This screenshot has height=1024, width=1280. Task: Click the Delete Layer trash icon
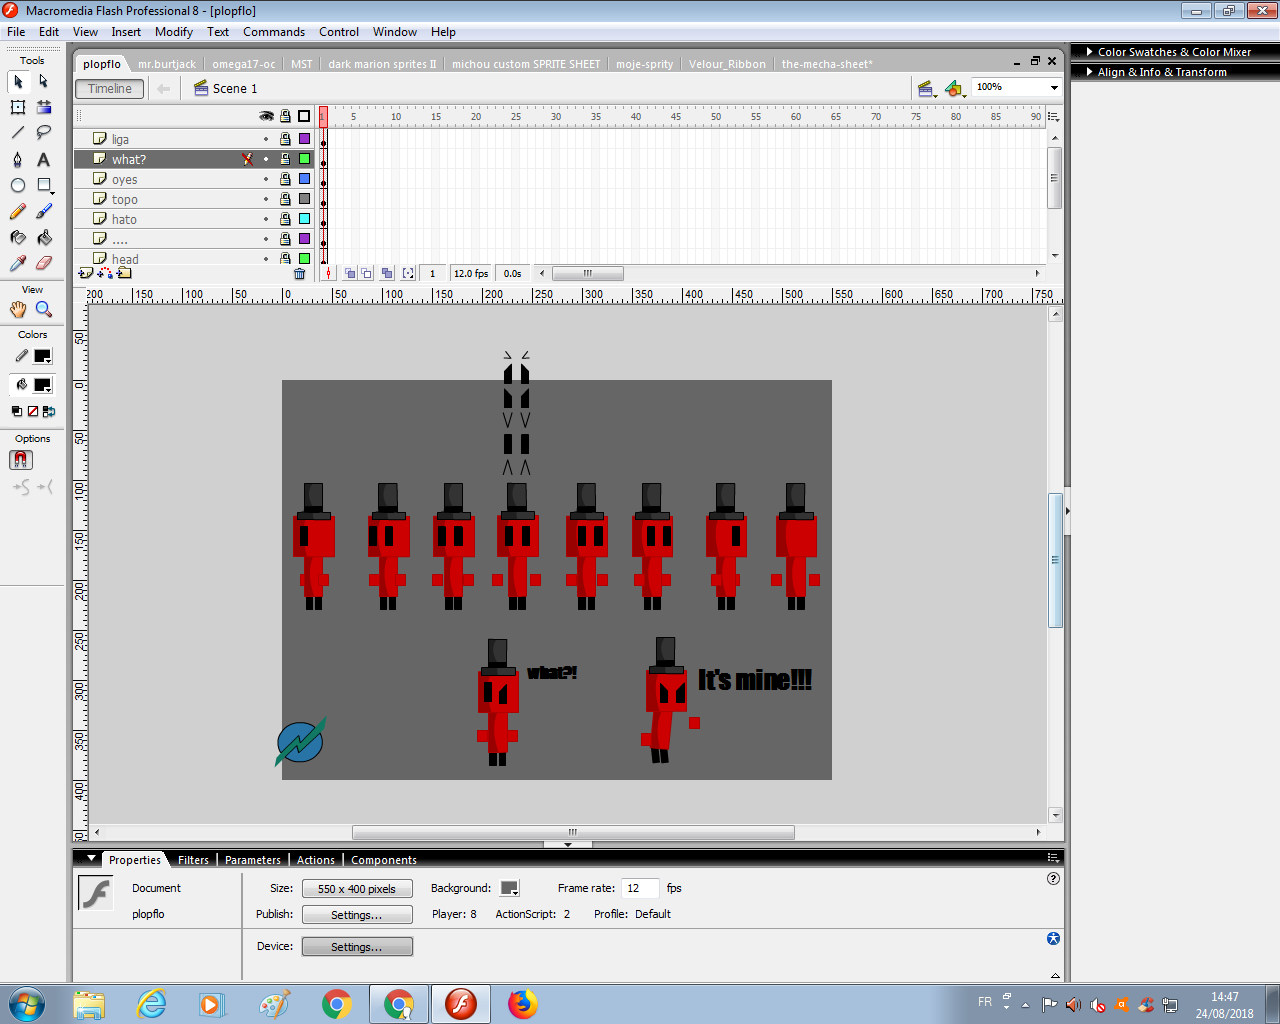point(299,273)
